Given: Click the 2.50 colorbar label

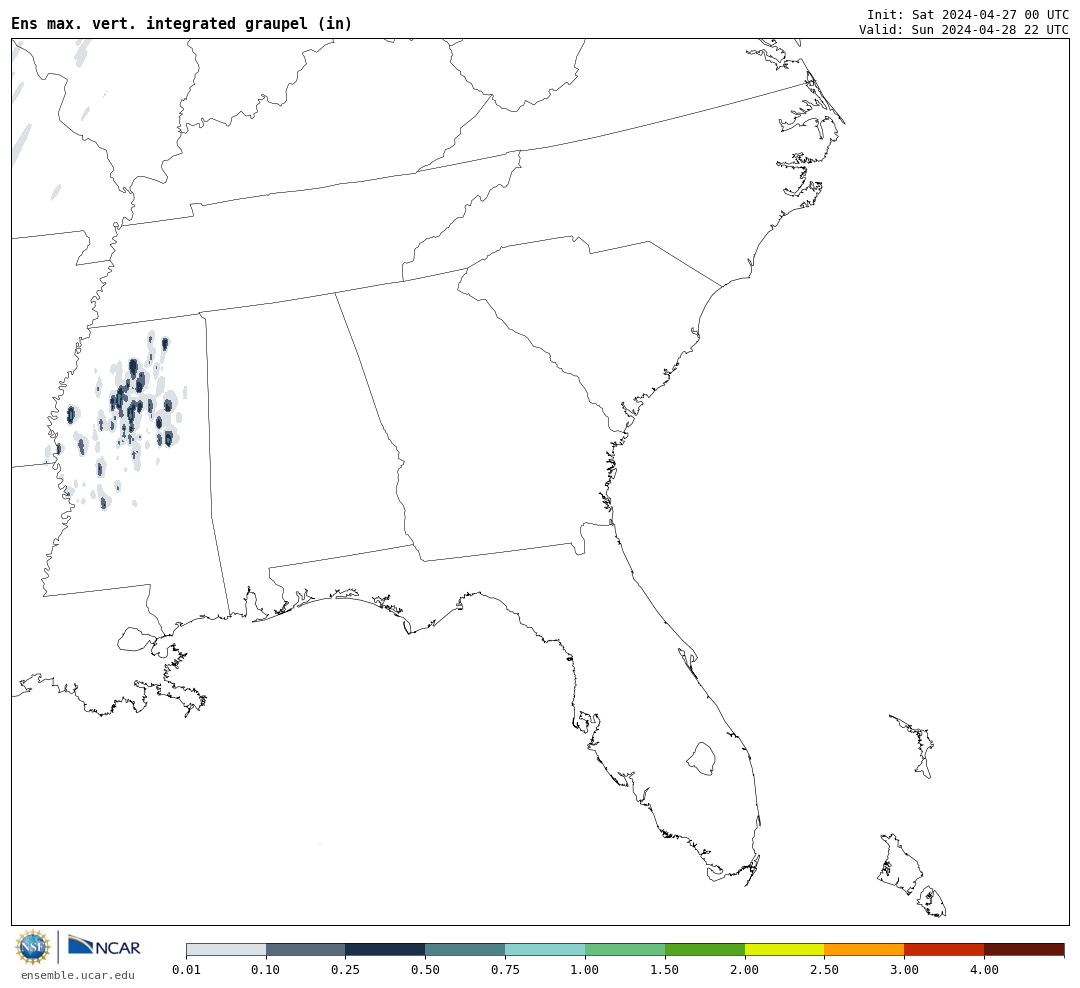Looking at the screenshot, I should pos(824,969).
